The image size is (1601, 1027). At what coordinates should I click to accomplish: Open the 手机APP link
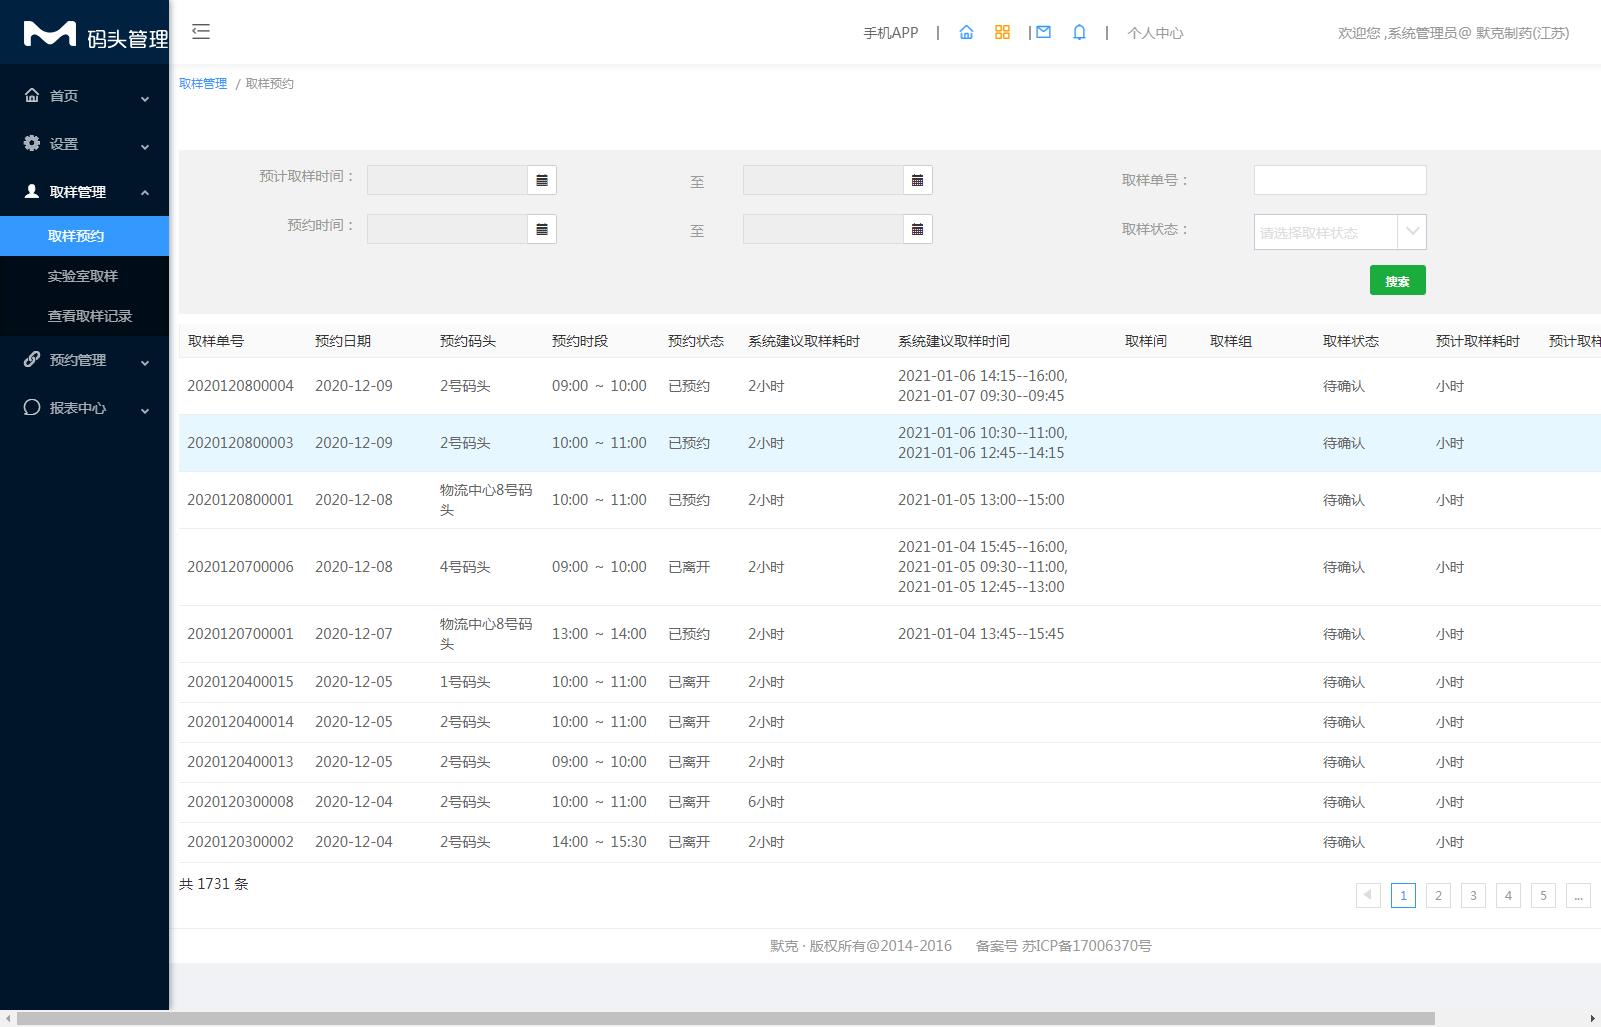891,33
